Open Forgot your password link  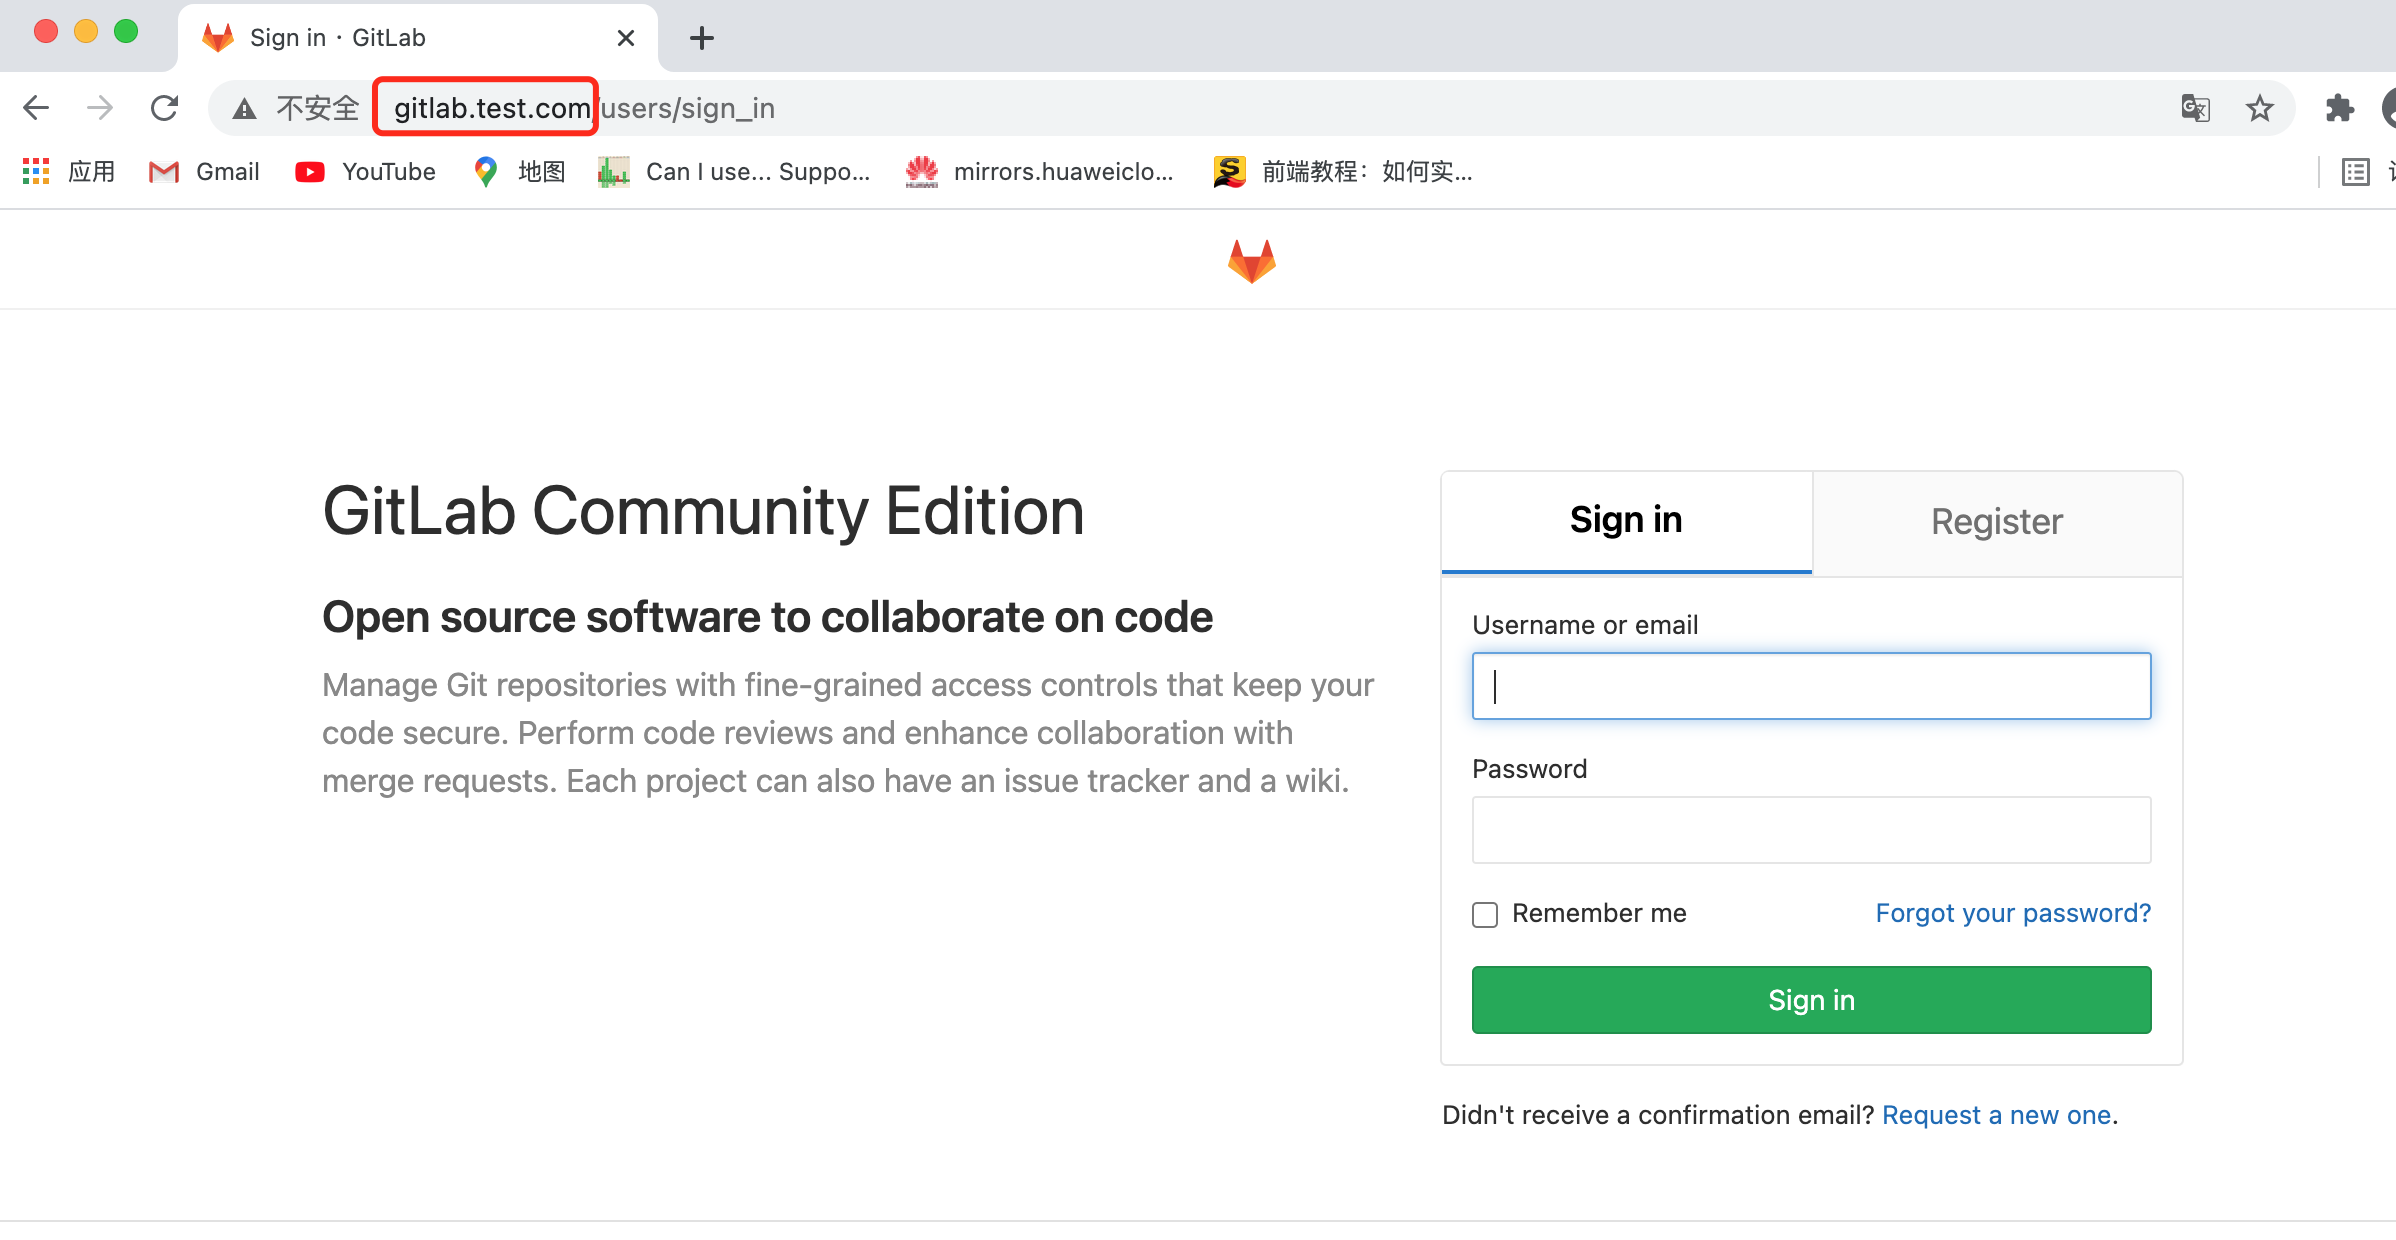[x=2013, y=912]
